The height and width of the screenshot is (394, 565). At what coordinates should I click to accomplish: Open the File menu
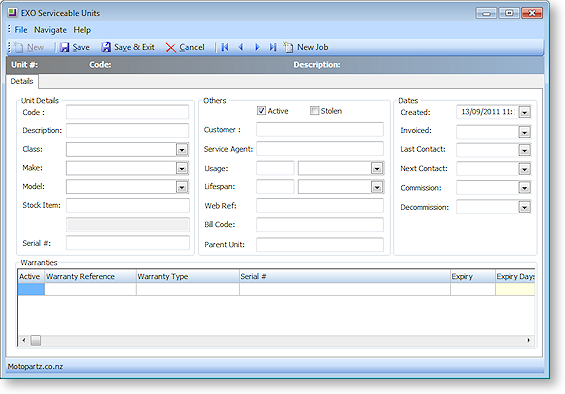pyautogui.click(x=21, y=30)
